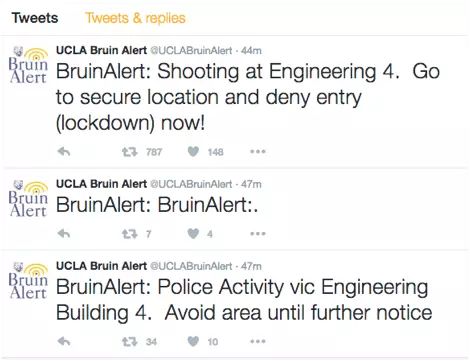
Task: Reply to the Shooting at Engineering 4 tweet
Action: (64, 152)
